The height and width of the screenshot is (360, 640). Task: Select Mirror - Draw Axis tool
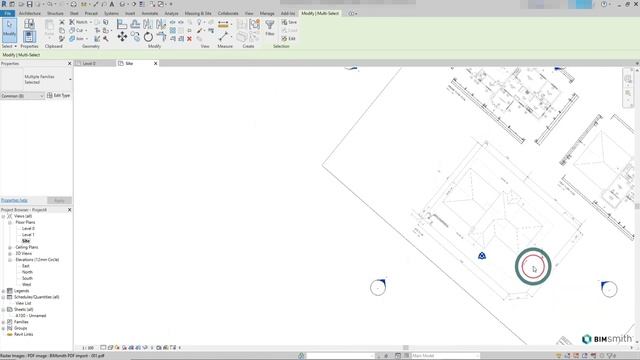click(161, 24)
